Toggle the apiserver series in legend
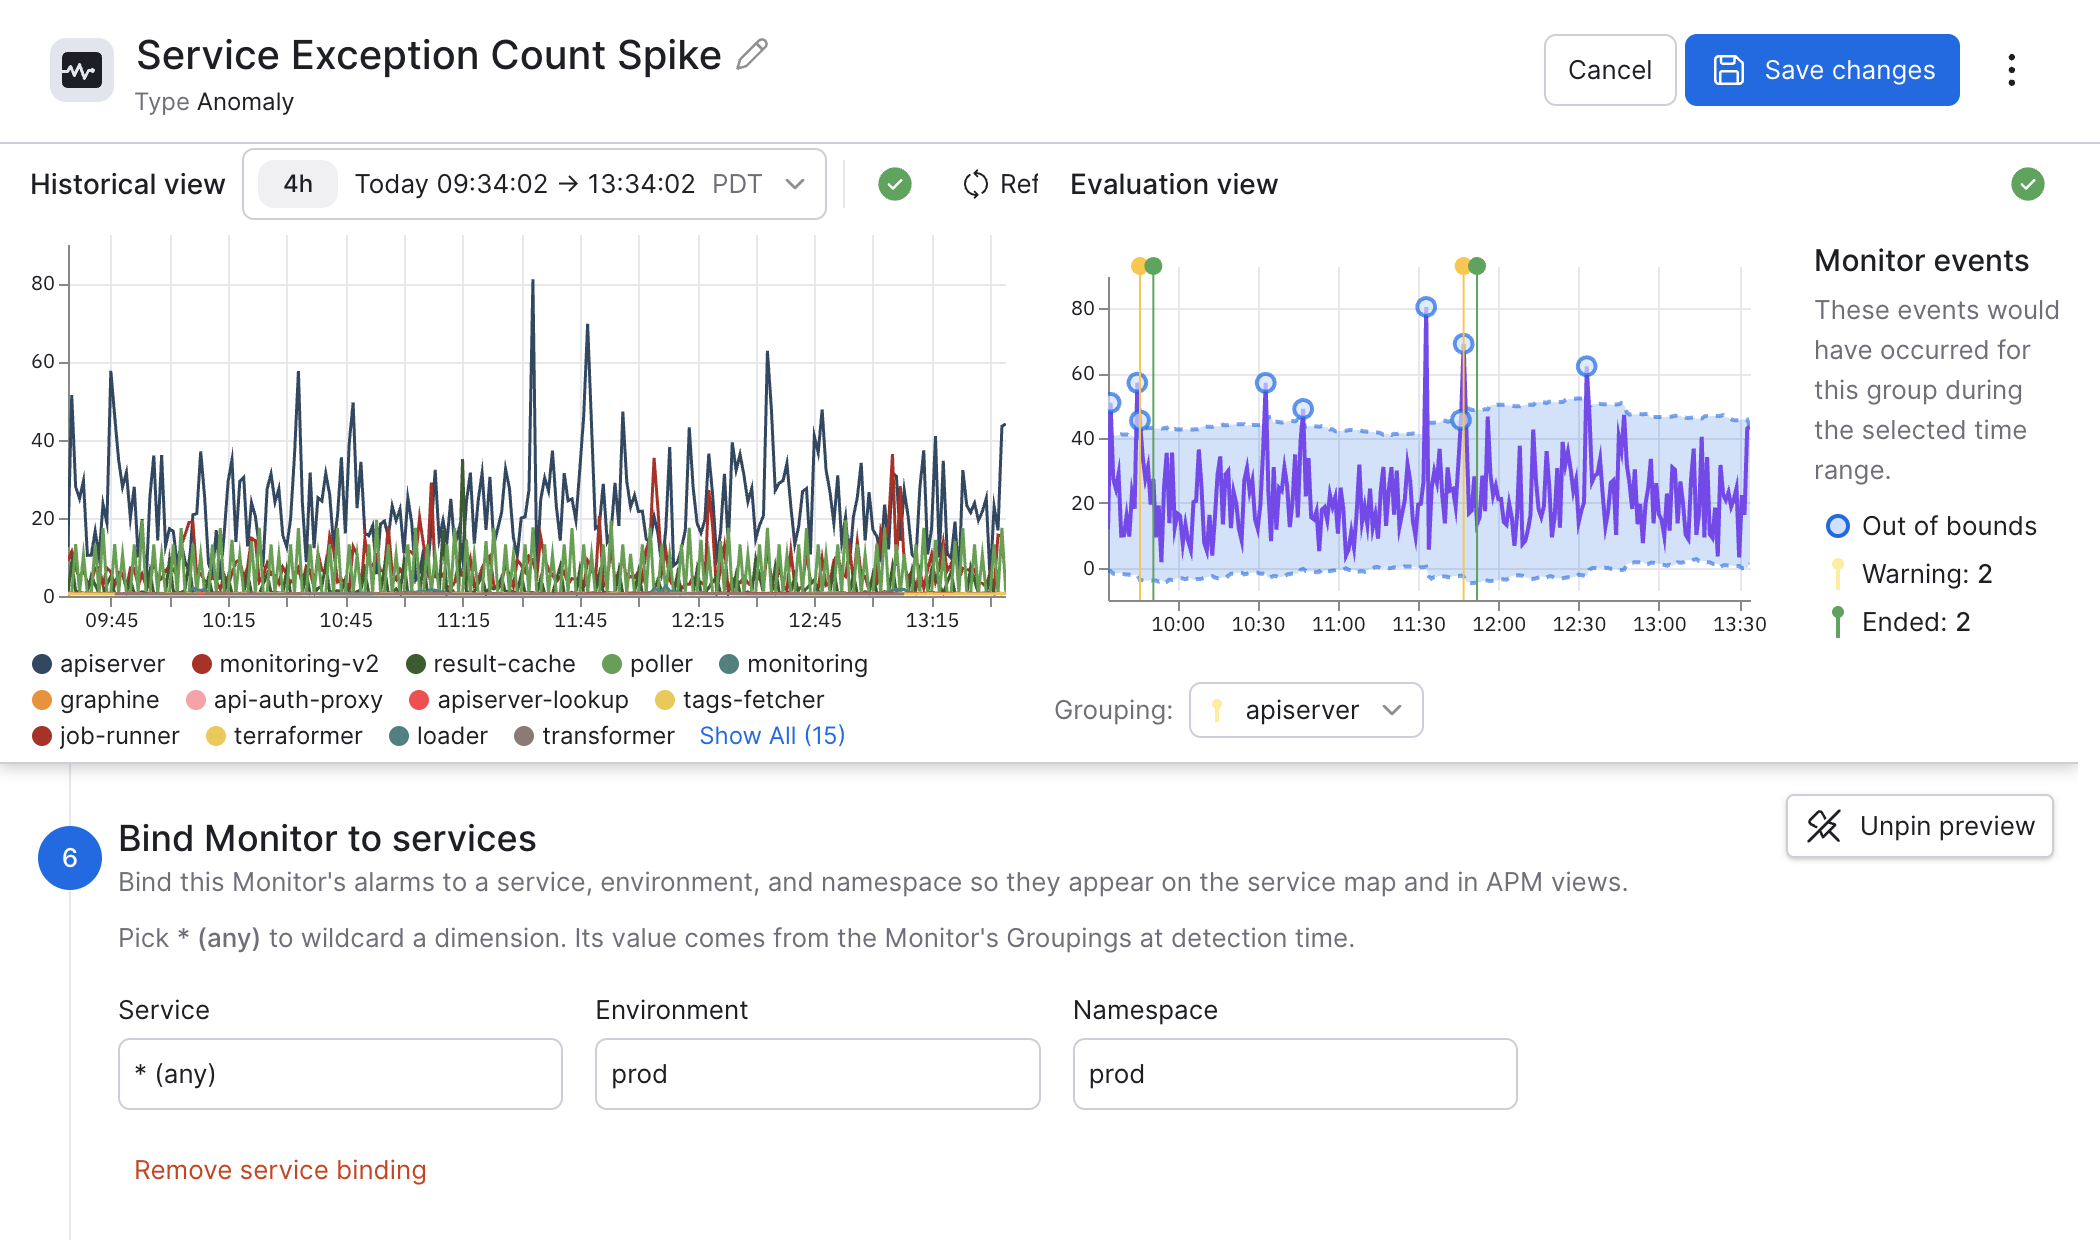Viewport: 2100px width, 1240px height. click(98, 664)
